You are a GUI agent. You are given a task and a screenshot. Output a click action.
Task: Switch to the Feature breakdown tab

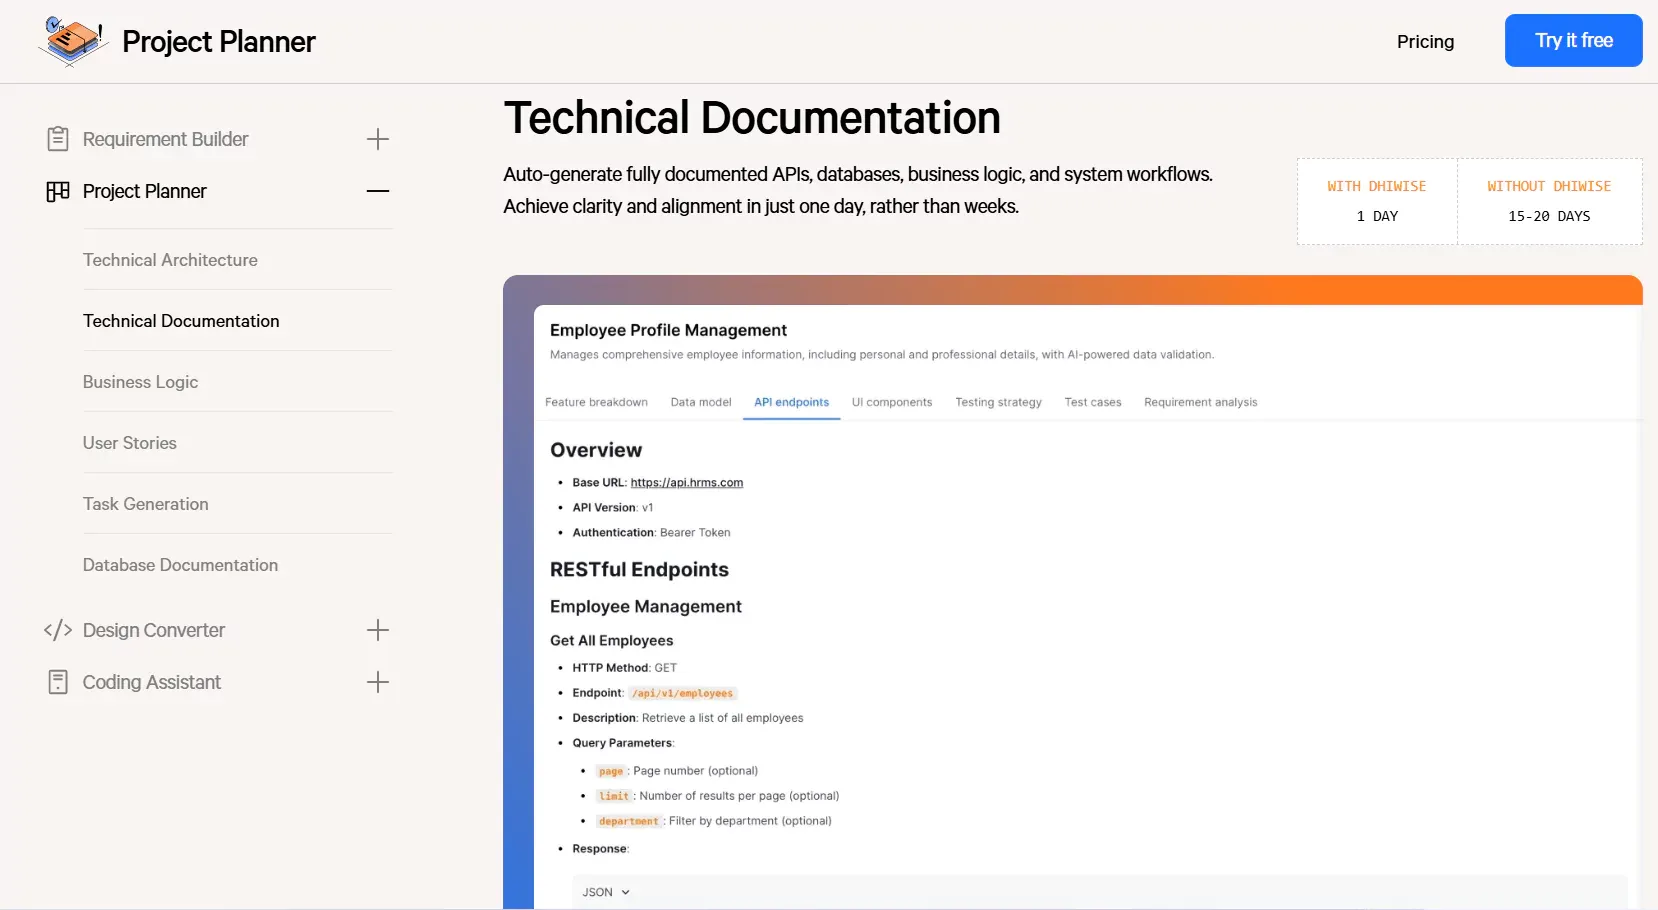click(596, 402)
